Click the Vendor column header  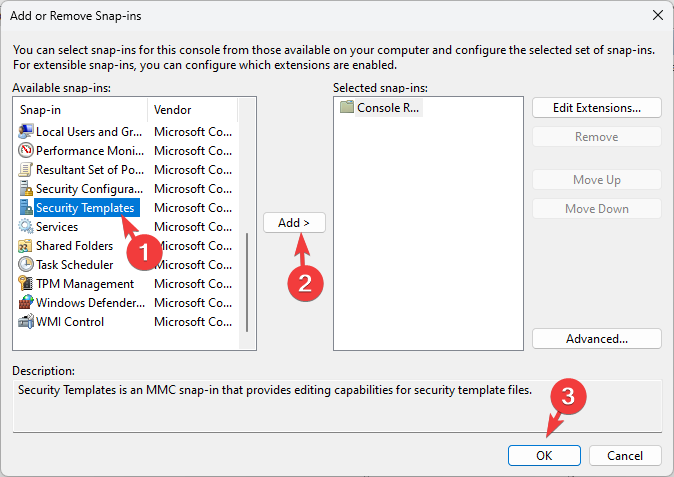[x=193, y=110]
